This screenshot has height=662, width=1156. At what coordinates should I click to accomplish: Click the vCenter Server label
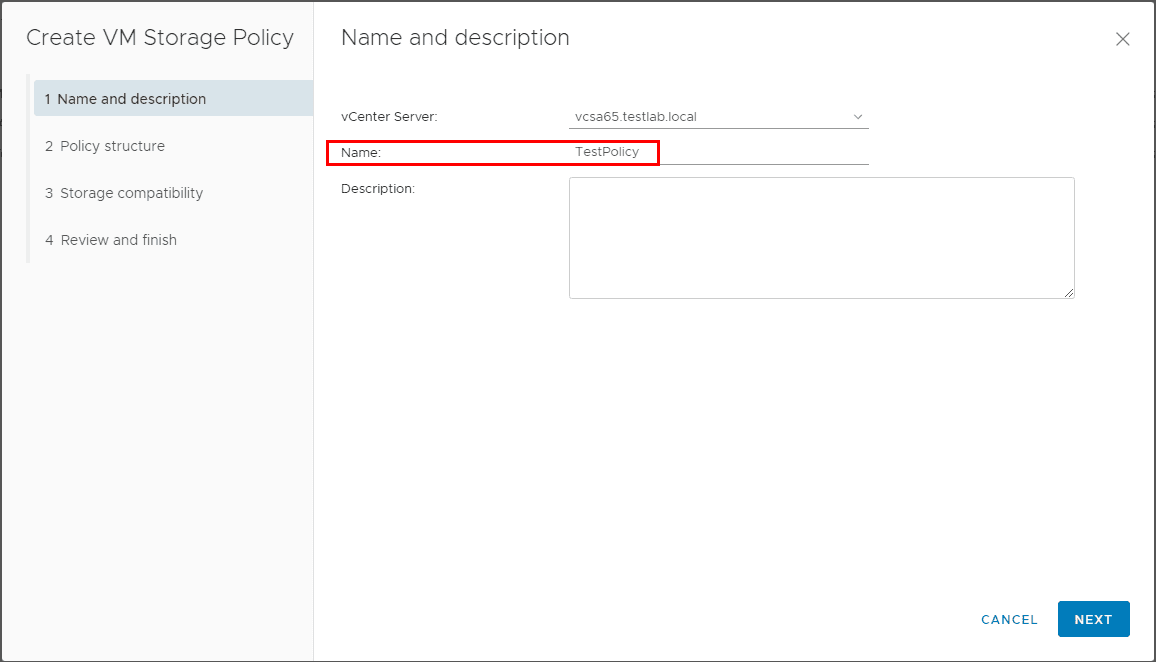coord(389,117)
